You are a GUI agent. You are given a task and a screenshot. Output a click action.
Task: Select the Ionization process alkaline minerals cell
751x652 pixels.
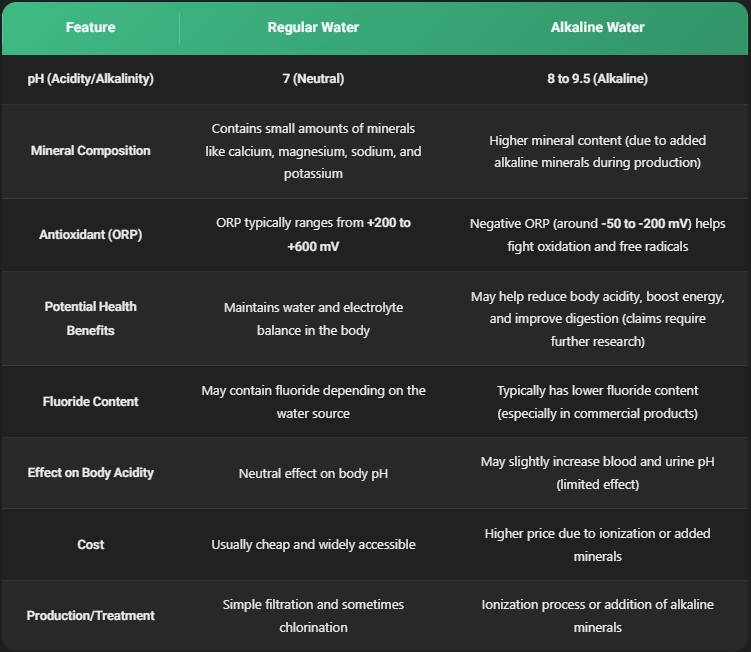tap(597, 616)
